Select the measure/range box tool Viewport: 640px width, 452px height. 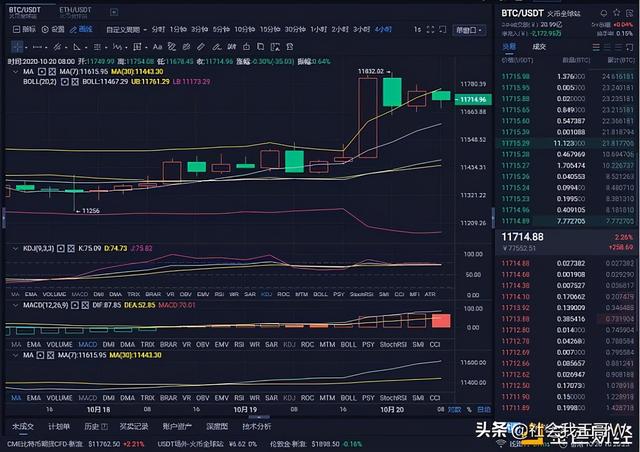[x=137, y=47]
